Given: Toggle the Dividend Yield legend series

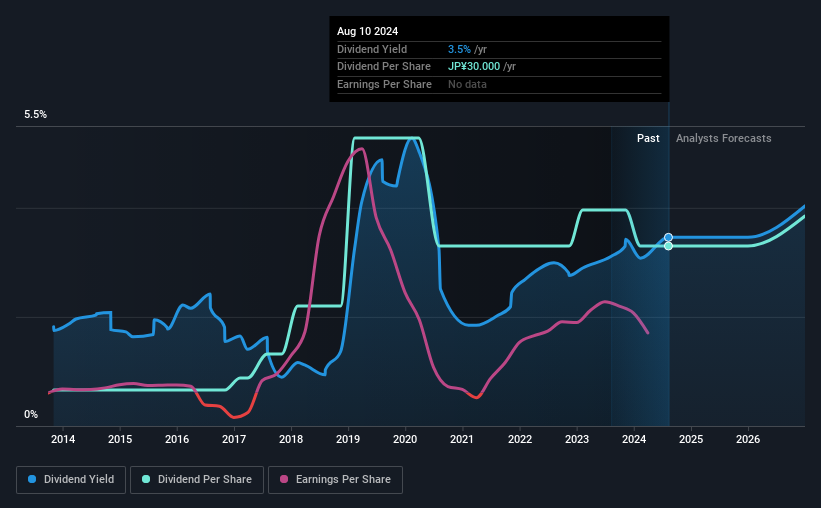Looking at the screenshot, I should (71, 480).
